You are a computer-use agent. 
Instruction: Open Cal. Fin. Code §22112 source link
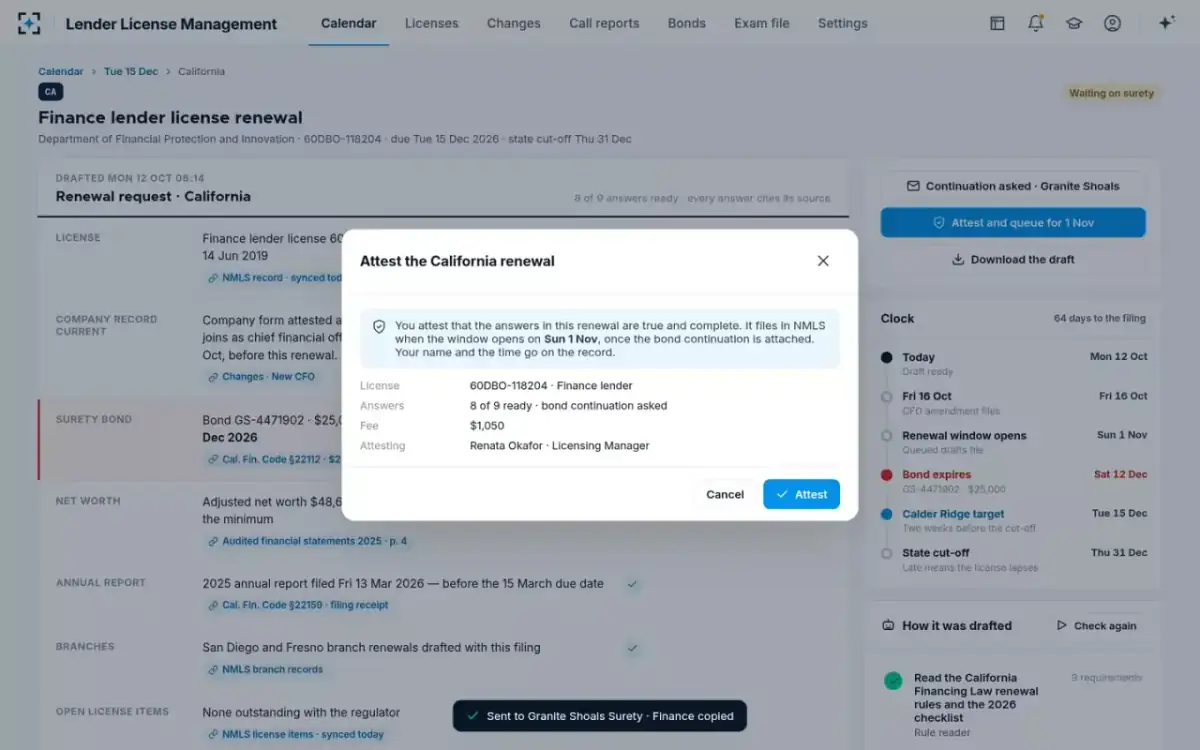(275, 459)
